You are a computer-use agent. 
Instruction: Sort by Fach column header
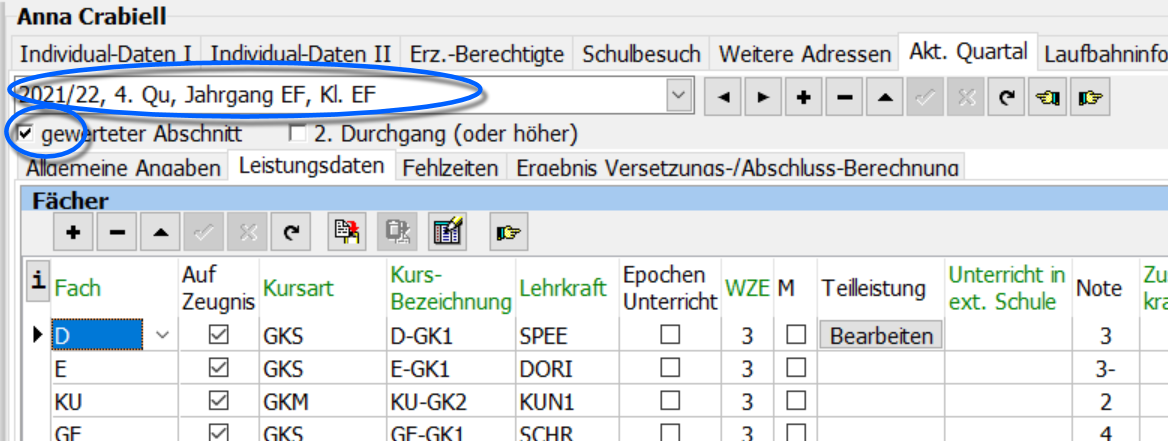point(77,289)
